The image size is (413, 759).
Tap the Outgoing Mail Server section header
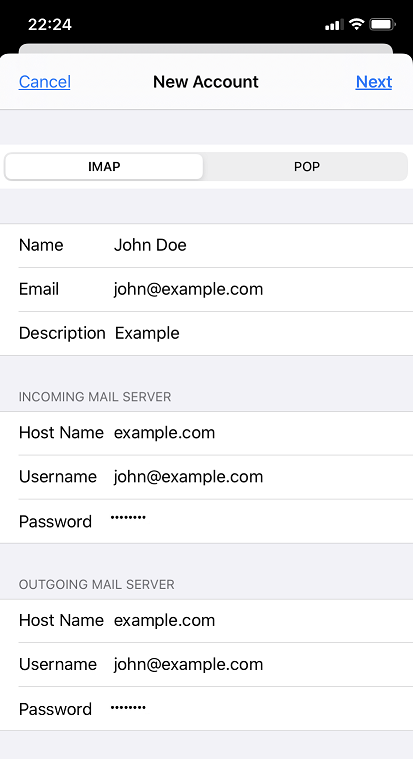96,585
